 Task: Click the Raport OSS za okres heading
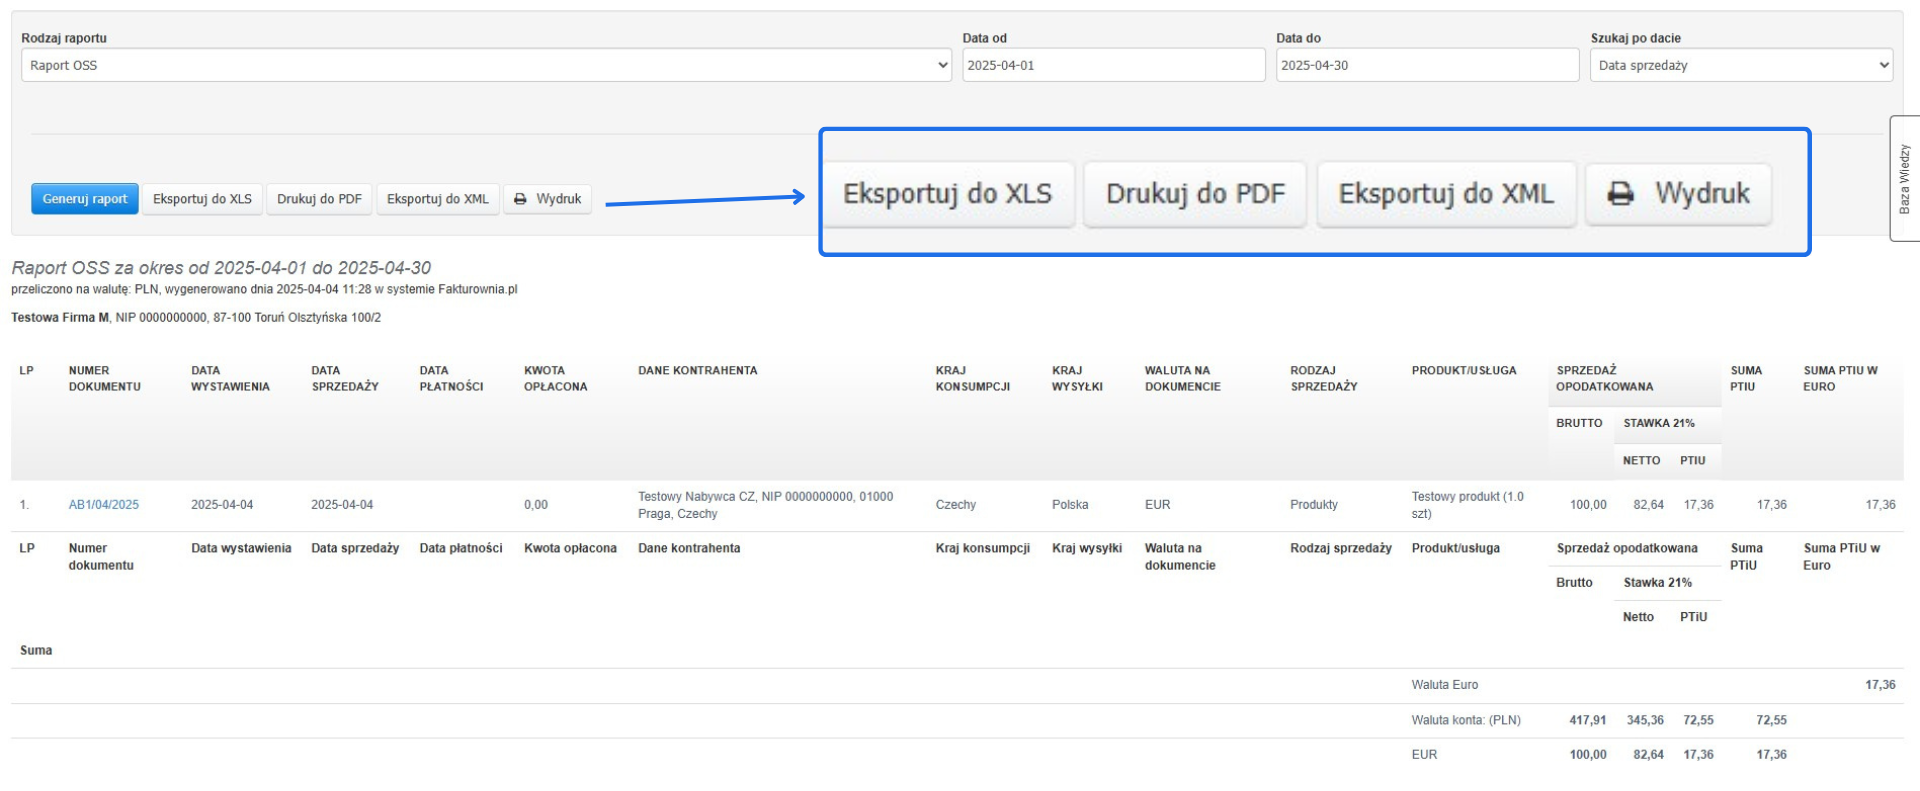[x=221, y=268]
